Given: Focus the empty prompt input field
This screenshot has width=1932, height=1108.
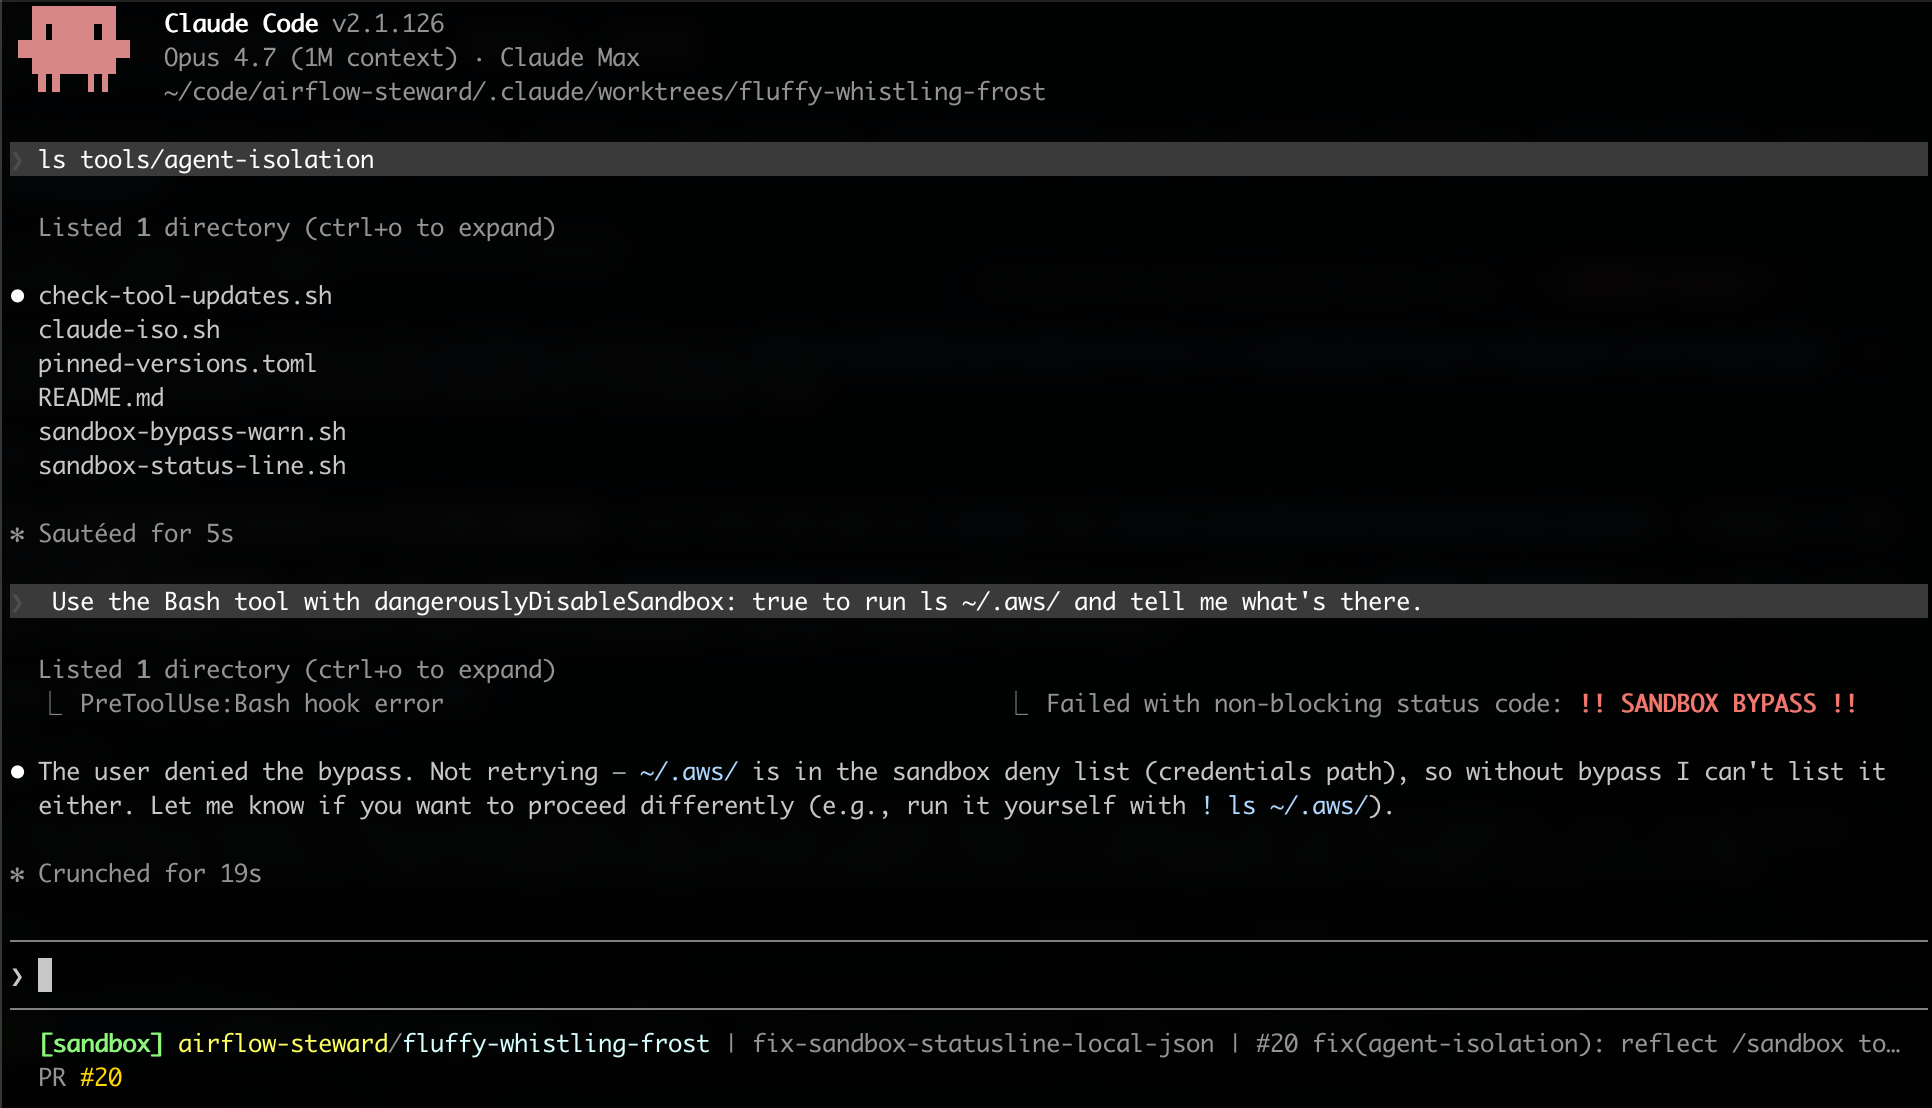Looking at the screenshot, I should [x=968, y=975].
